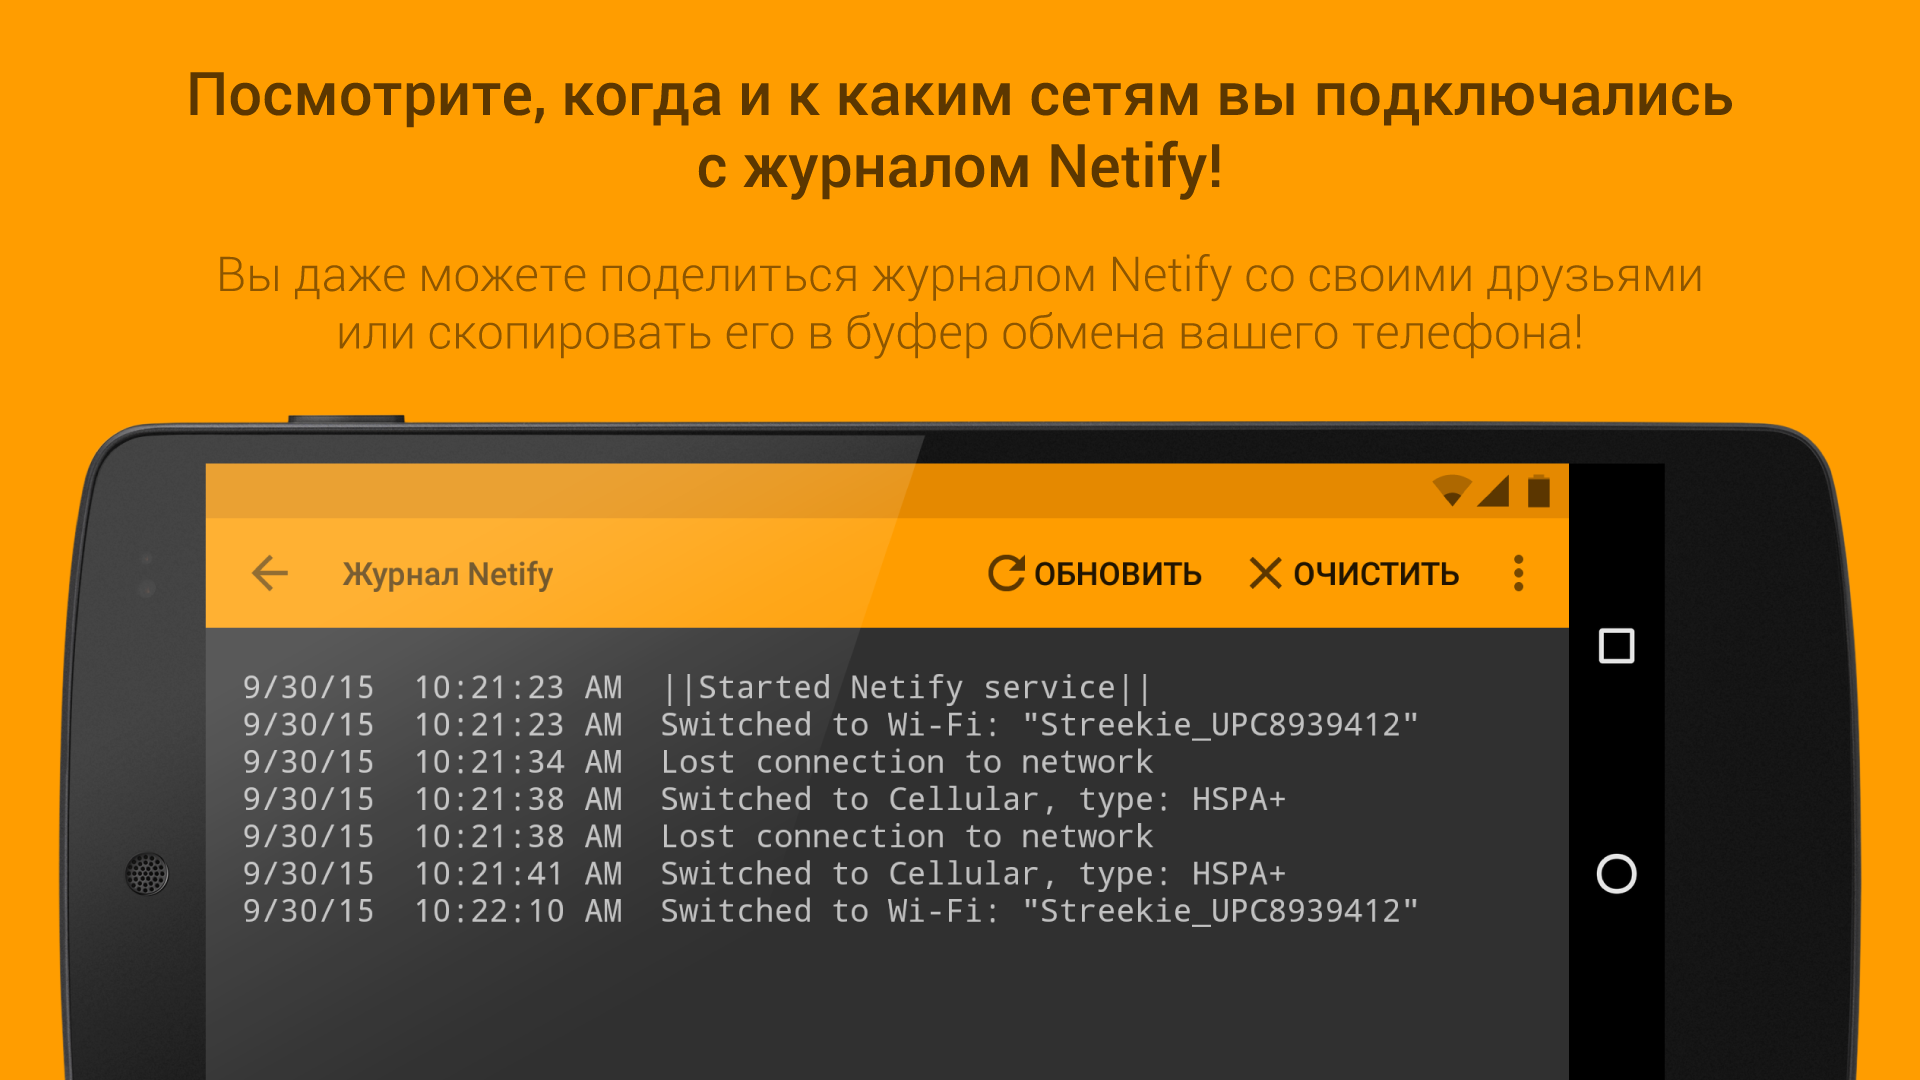
Task: Tap the cellular signal status icon
Action: [1493, 491]
